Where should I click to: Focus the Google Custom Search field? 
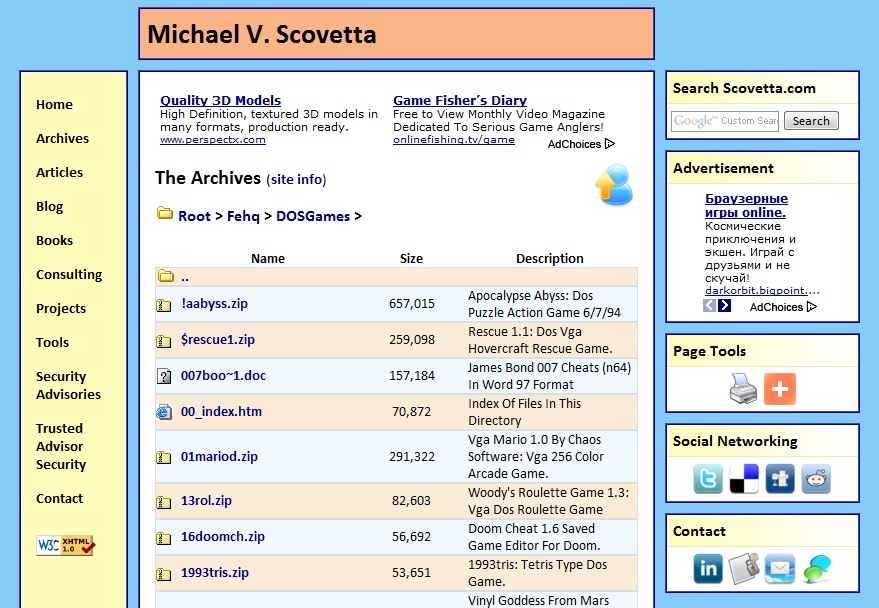tap(725, 121)
